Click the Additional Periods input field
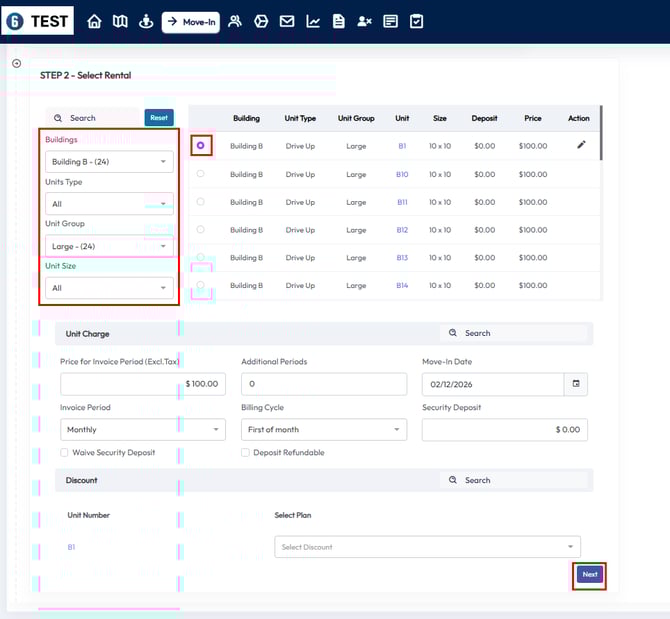Screen dimensions: 670x619 tap(323, 384)
